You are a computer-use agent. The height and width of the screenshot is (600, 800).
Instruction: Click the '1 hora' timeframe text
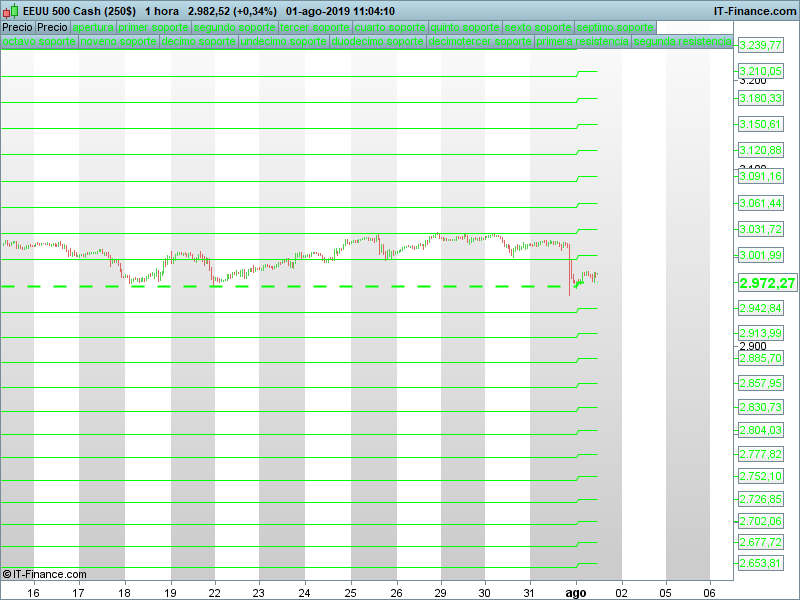tap(162, 11)
